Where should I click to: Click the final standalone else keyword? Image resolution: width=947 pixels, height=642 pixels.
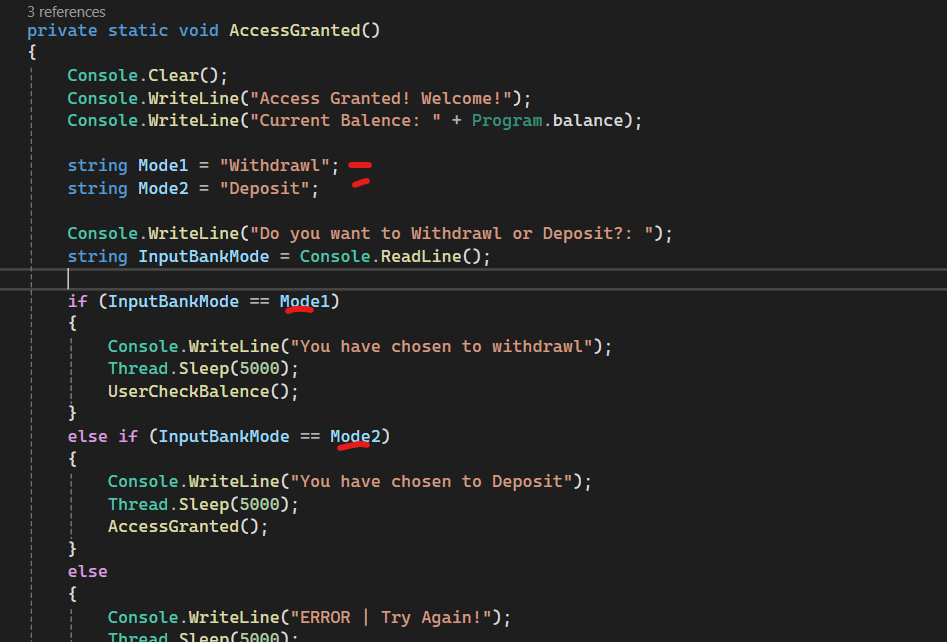tap(88, 572)
